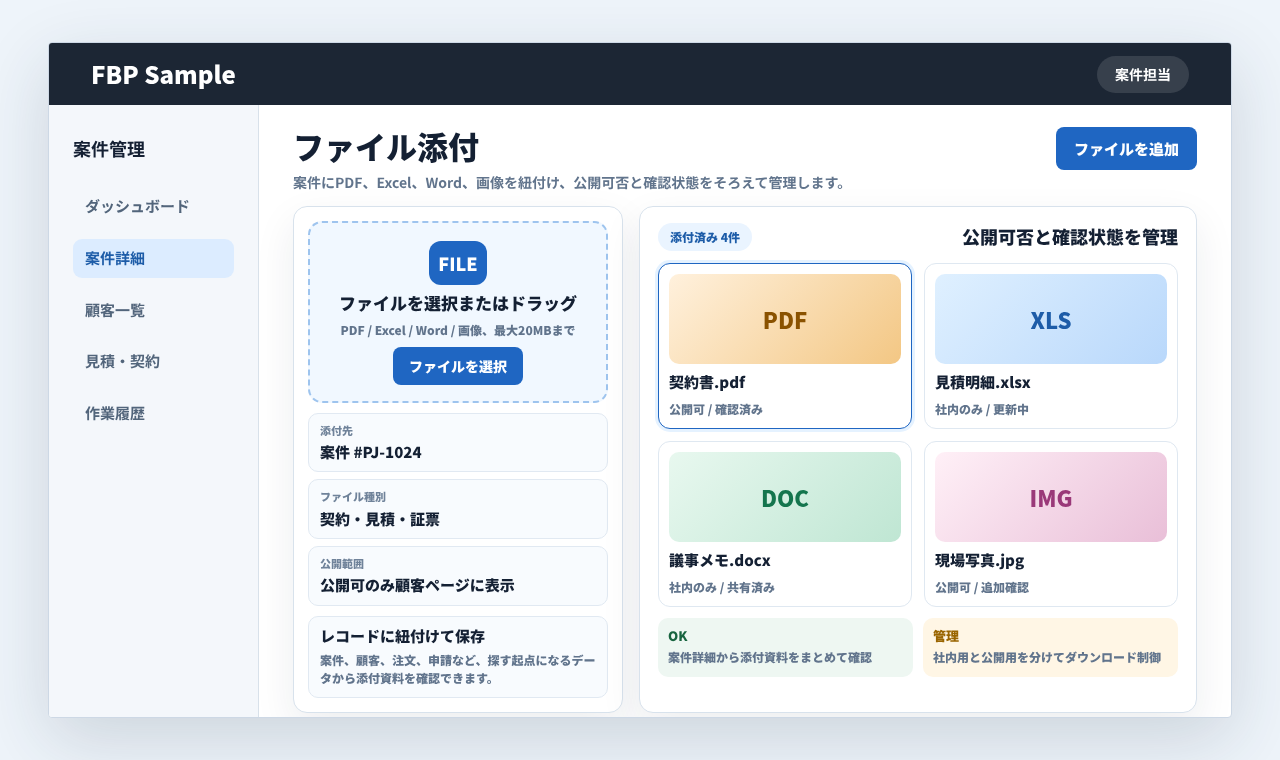This screenshot has height=760, width=1280.
Task: Select 案件詳細 in the sidebar
Action: (153, 258)
